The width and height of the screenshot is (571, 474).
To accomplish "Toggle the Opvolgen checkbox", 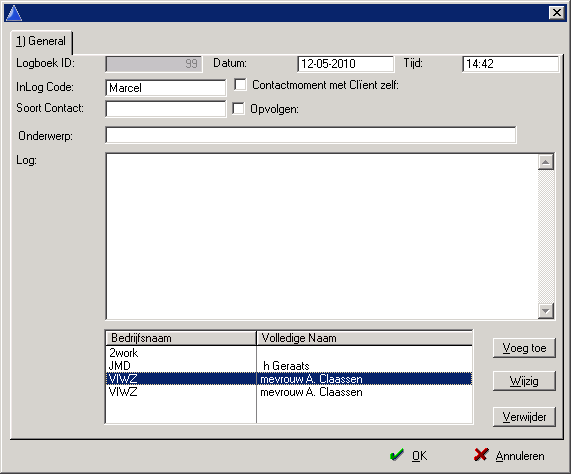I will coord(238,108).
